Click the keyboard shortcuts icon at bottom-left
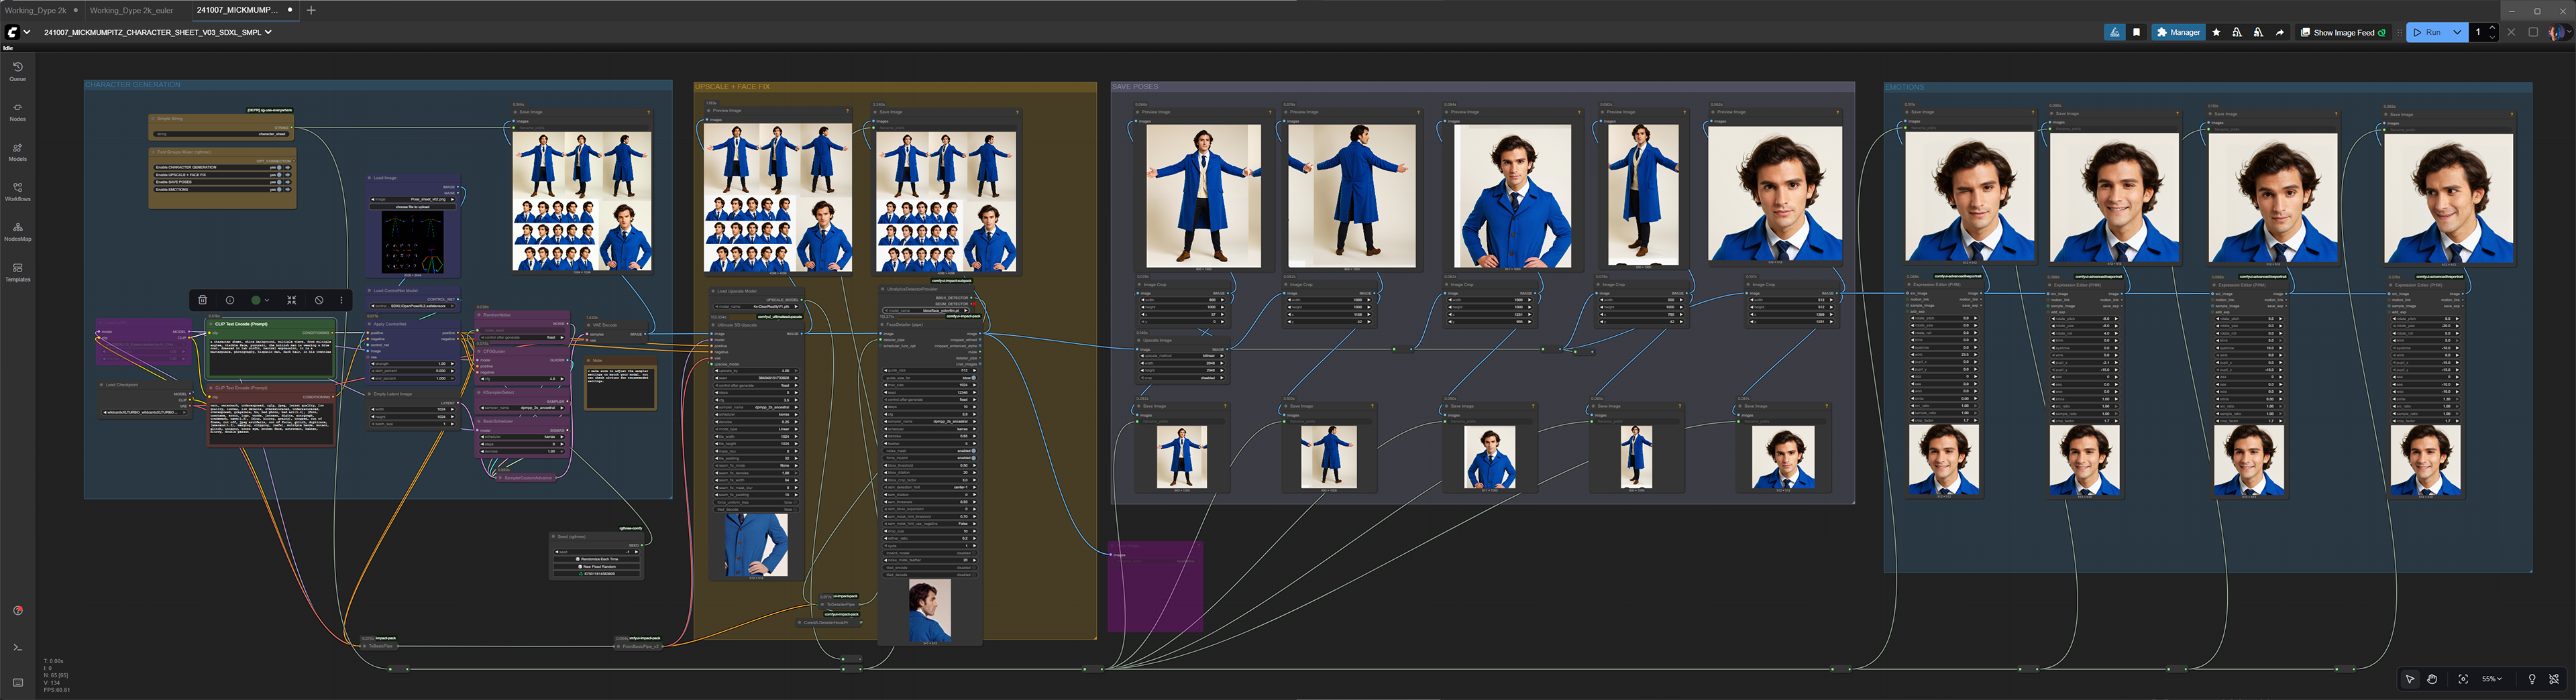The image size is (2576, 700). pyautogui.click(x=17, y=682)
